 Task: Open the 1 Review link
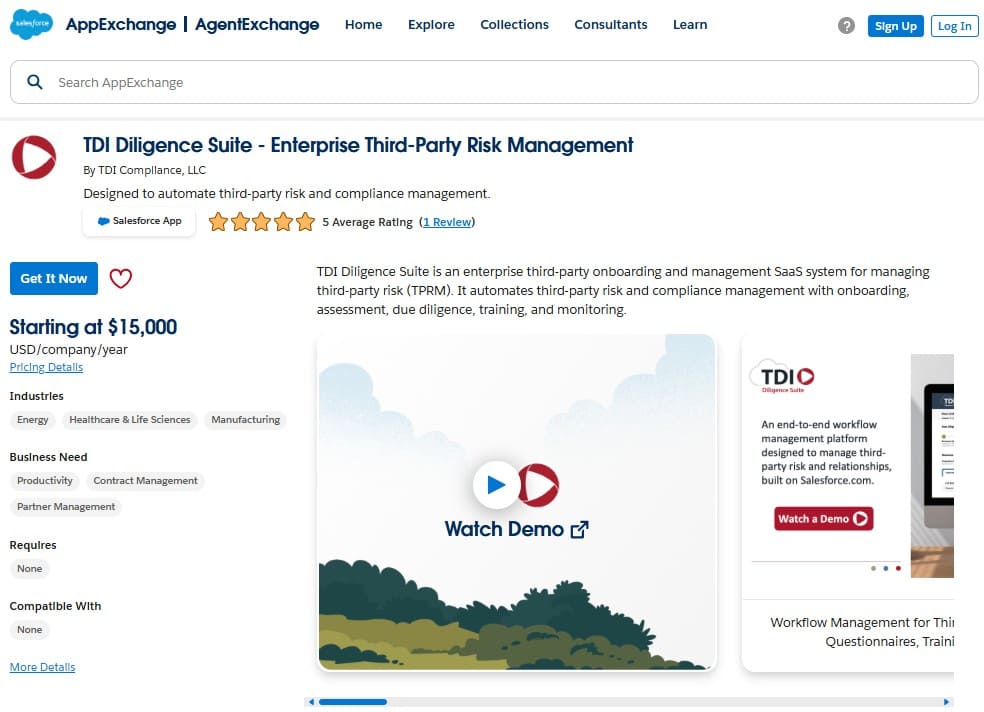coord(447,222)
